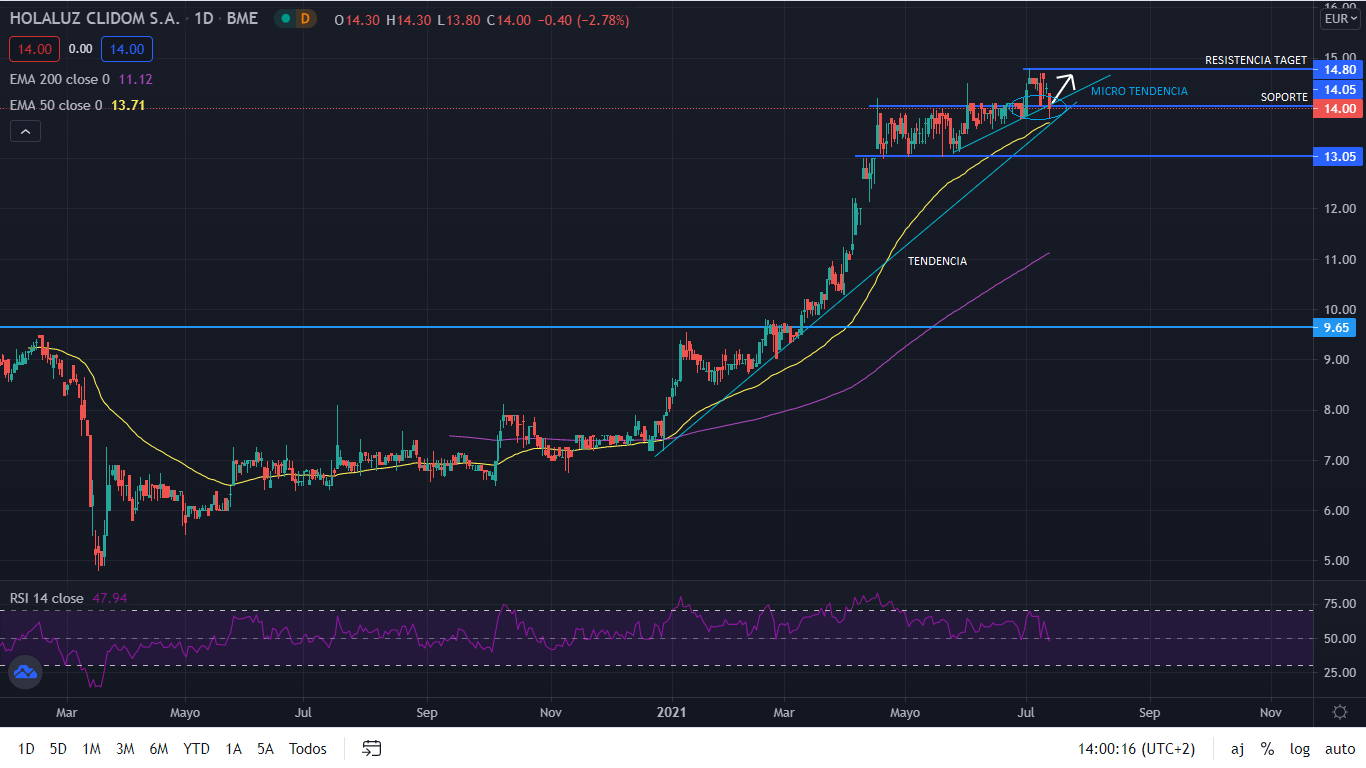1366x768 pixels.
Task: Select the 13.05 horizontal line price label
Action: point(1339,157)
